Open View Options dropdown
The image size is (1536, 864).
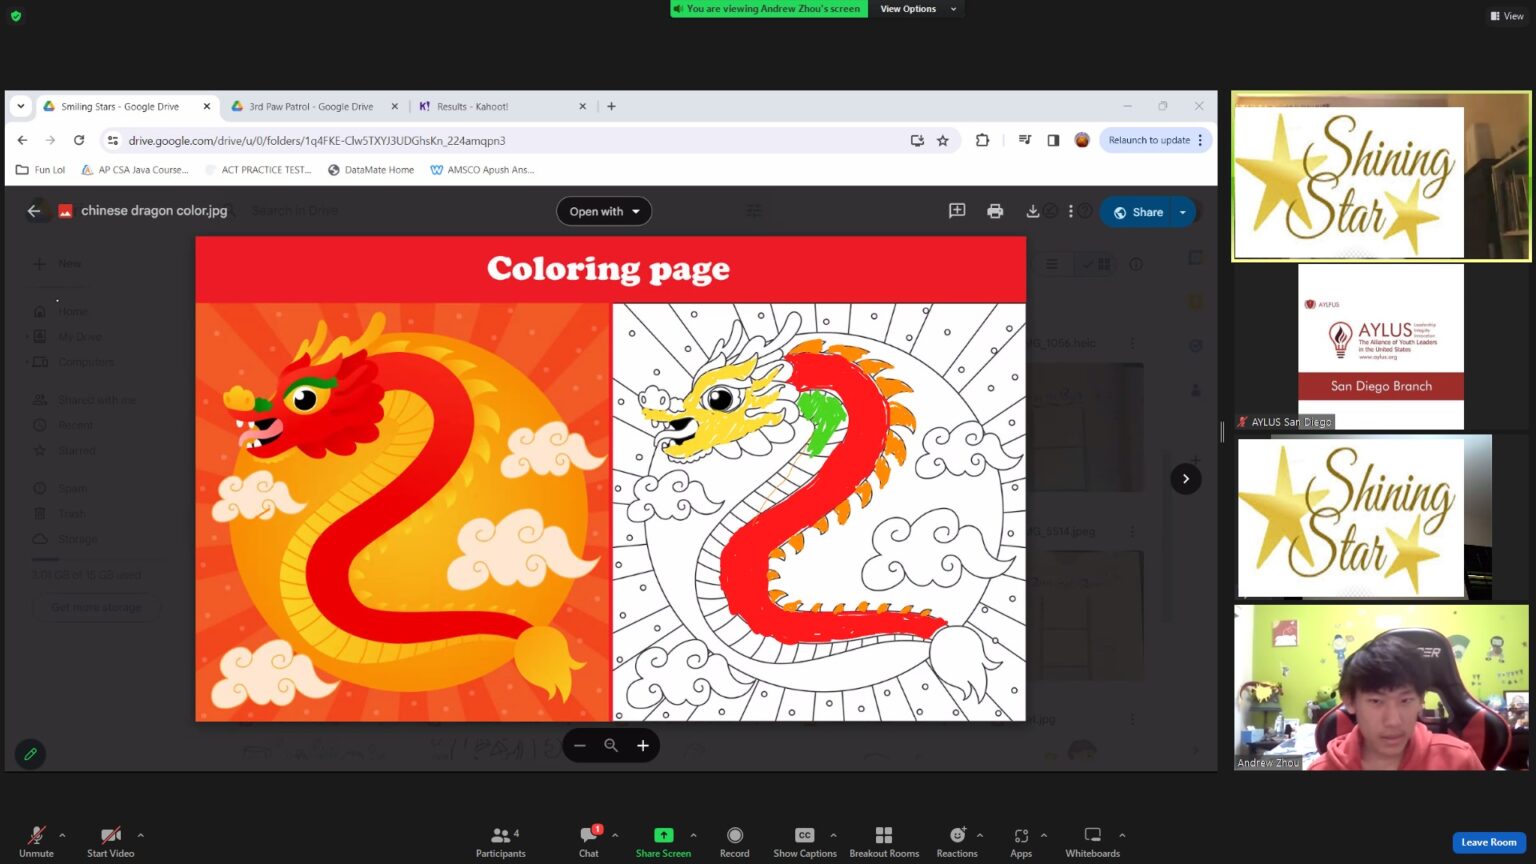(x=918, y=9)
